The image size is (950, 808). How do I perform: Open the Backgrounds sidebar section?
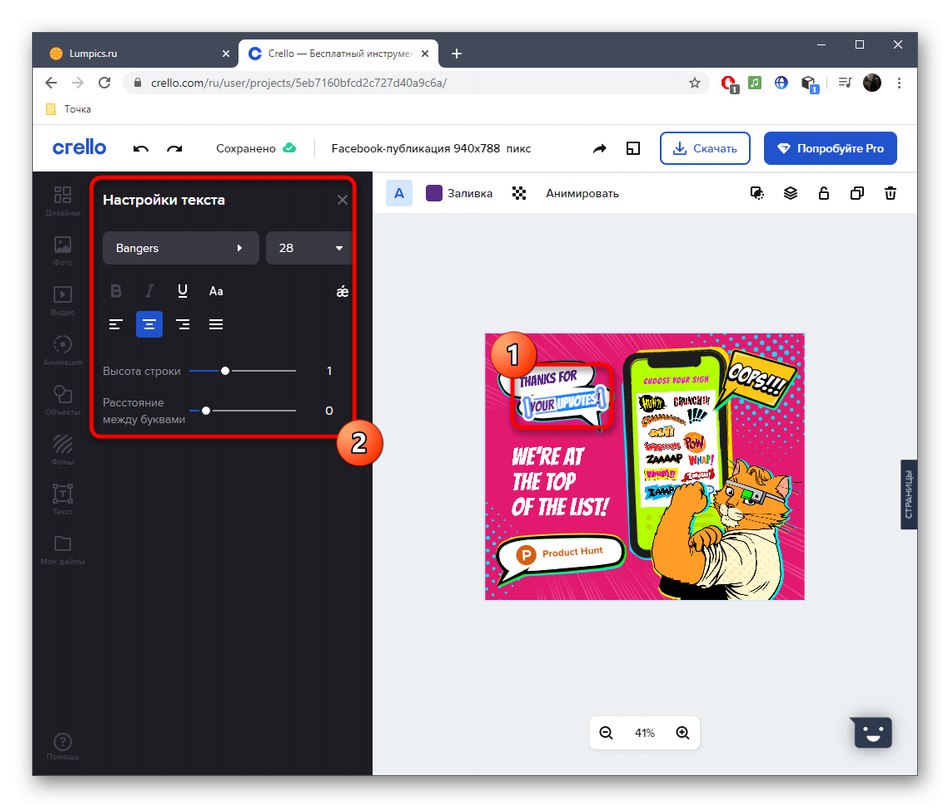pyautogui.click(x=62, y=450)
